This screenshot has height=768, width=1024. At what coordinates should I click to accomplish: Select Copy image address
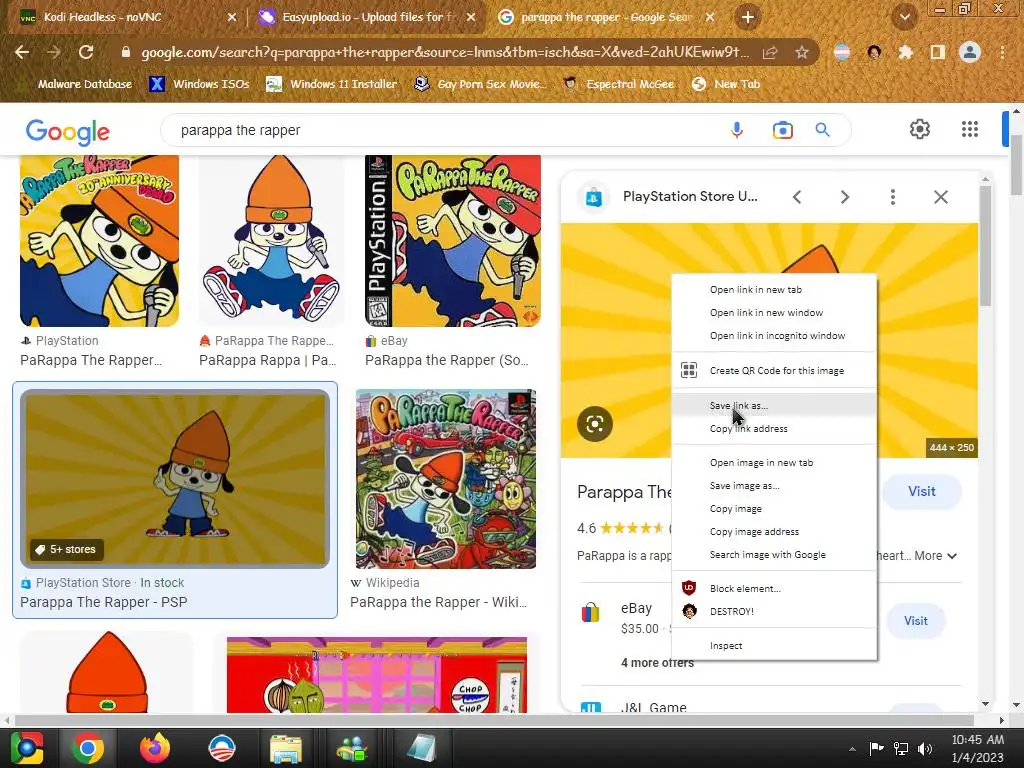[775, 532]
